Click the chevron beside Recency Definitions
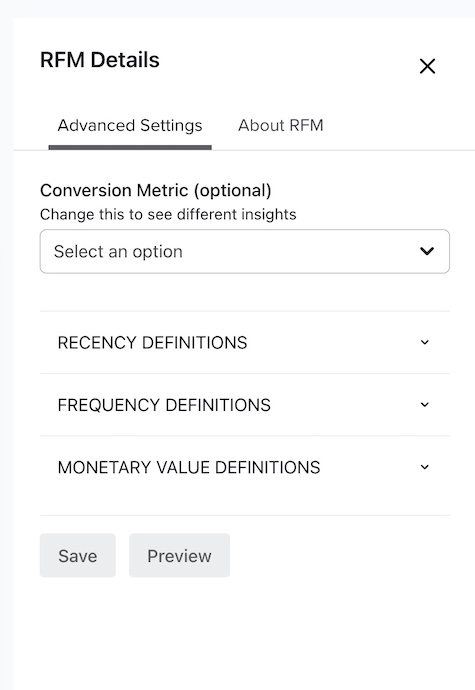This screenshot has width=475, height=690. click(x=425, y=342)
